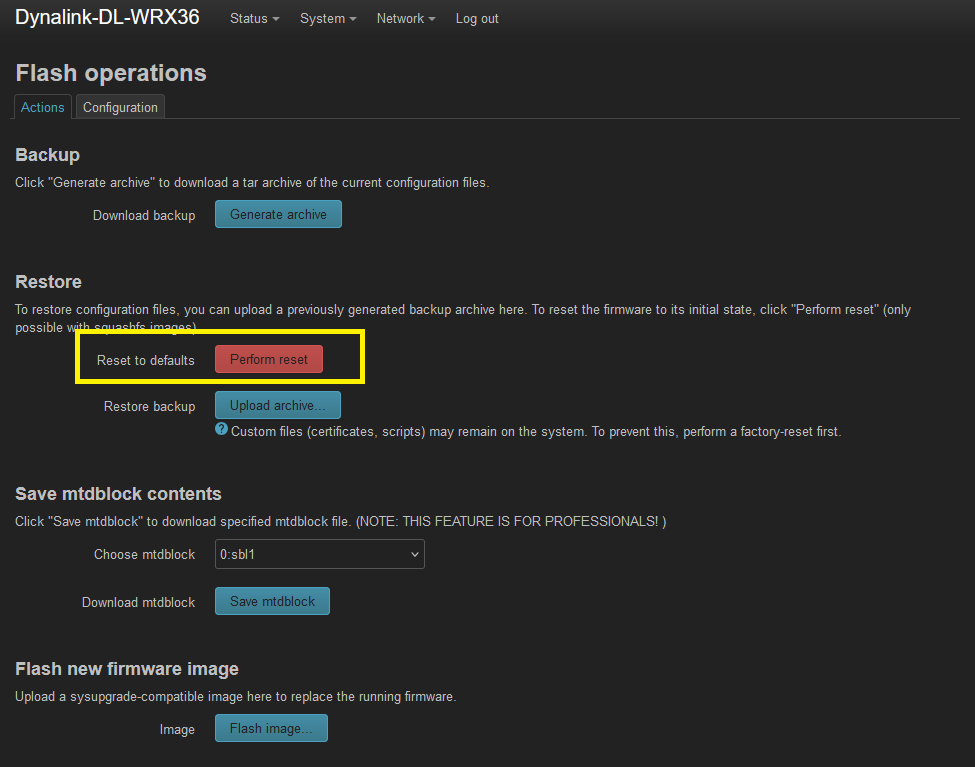The image size is (975, 767).
Task: Click the Image label
Action: (177, 729)
